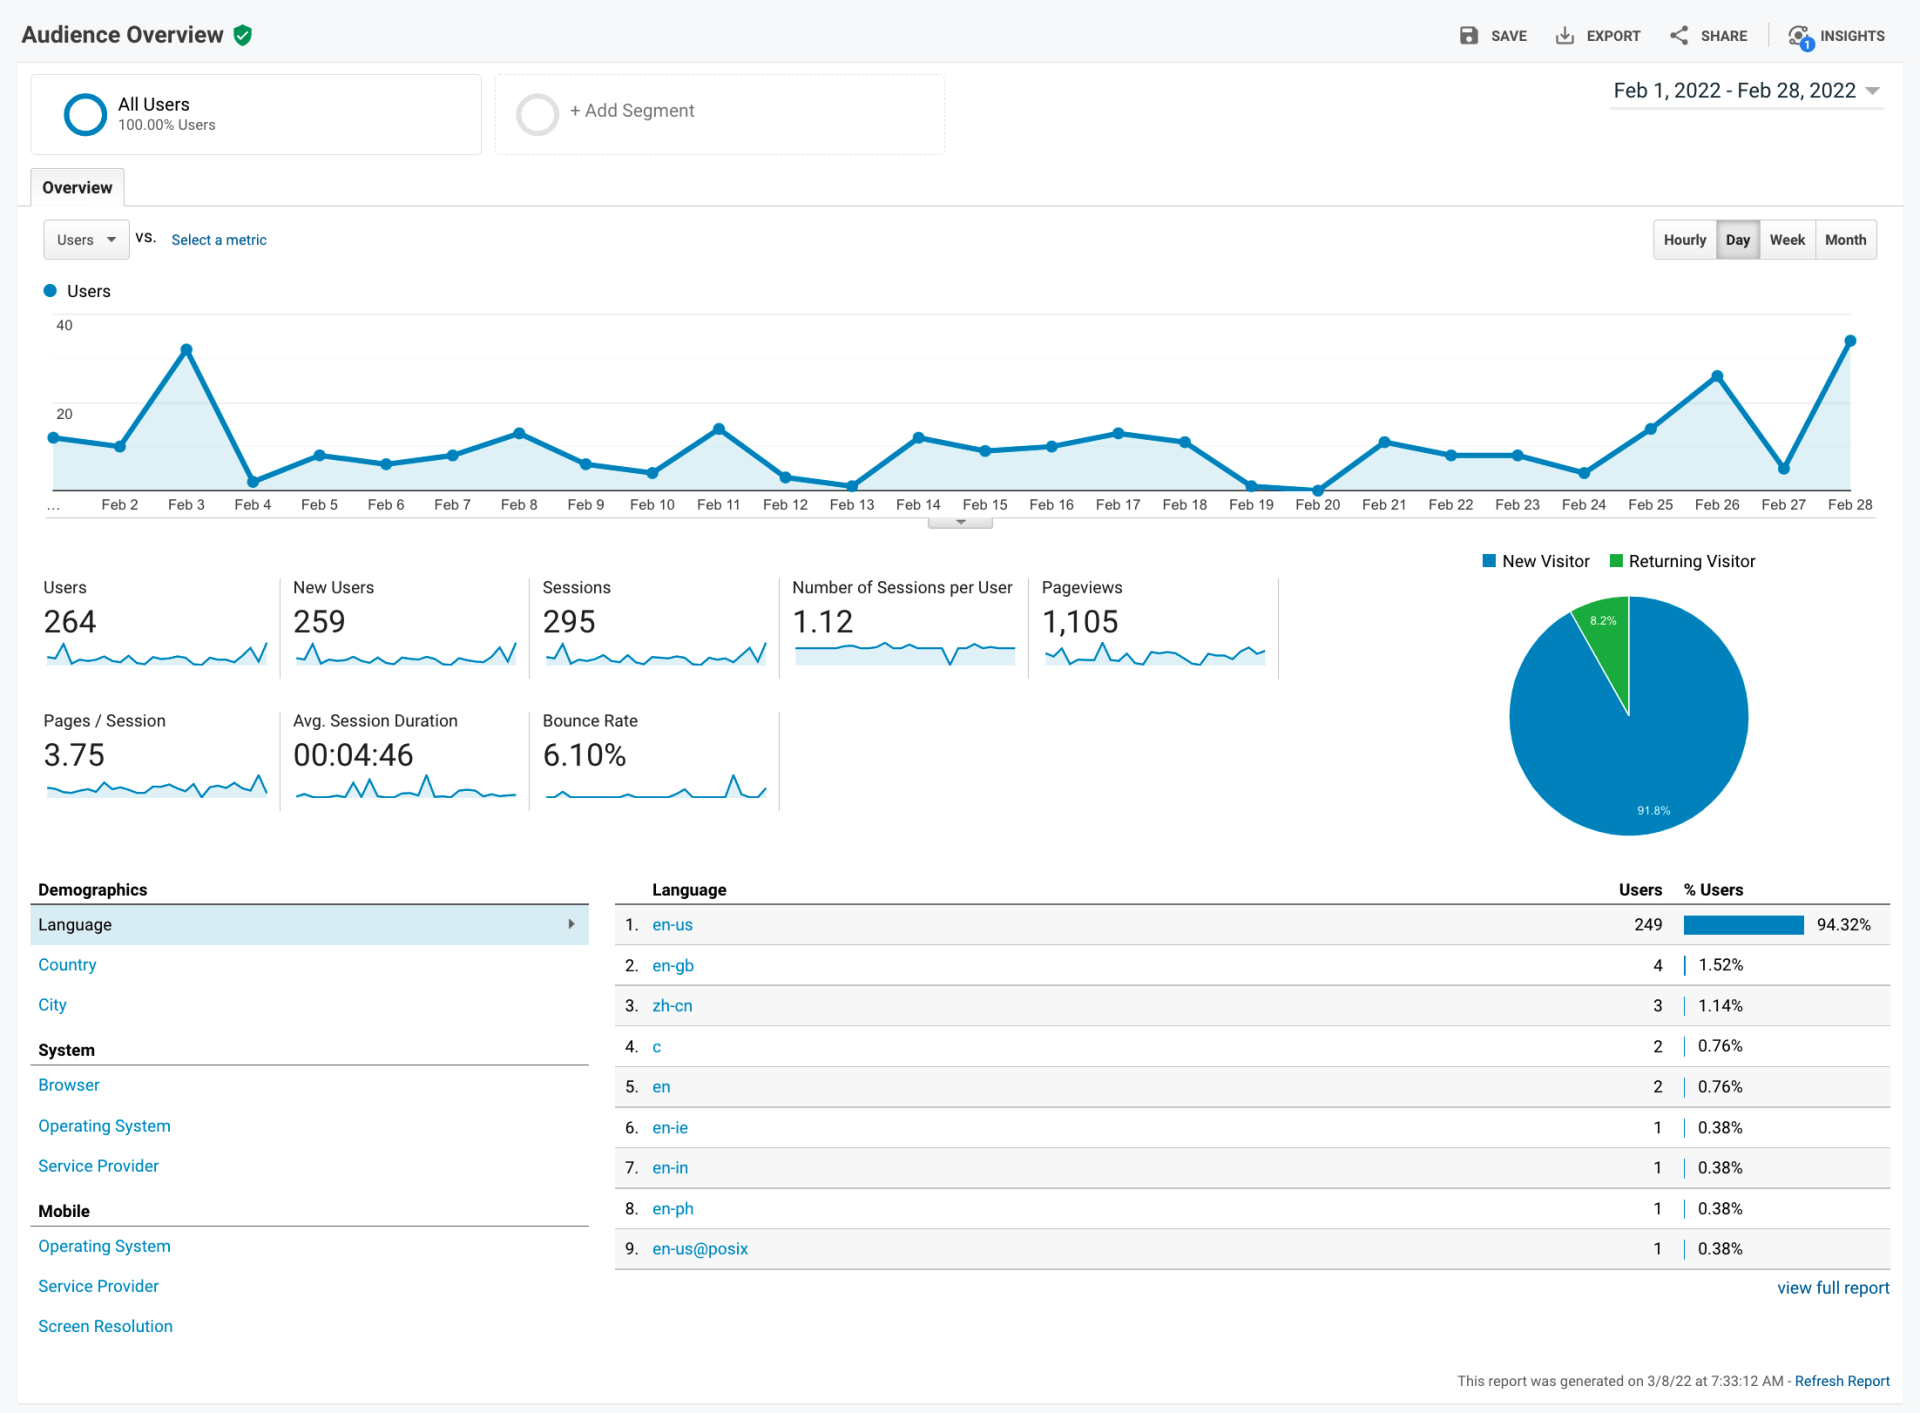Open the date range dropdown arrow
The image size is (1920, 1413).
coord(1873,91)
